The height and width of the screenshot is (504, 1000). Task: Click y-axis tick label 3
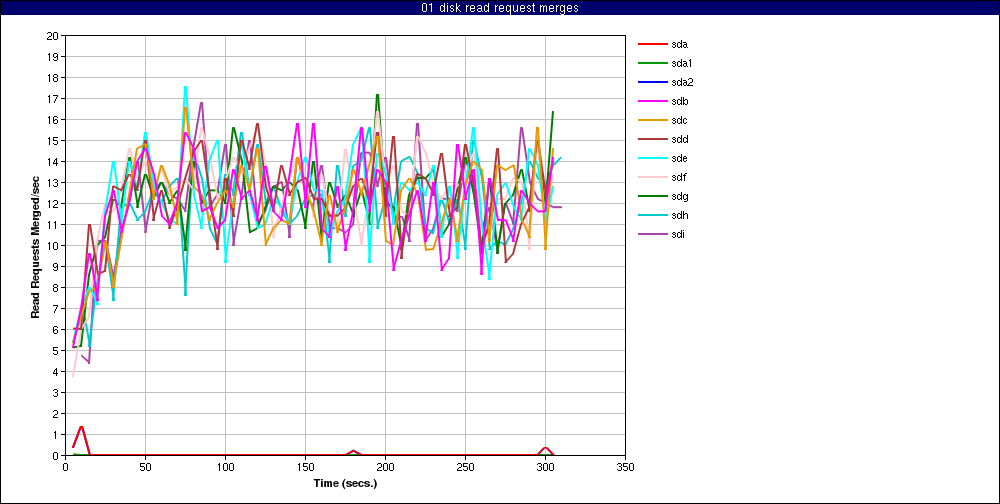pyautogui.click(x=55, y=392)
